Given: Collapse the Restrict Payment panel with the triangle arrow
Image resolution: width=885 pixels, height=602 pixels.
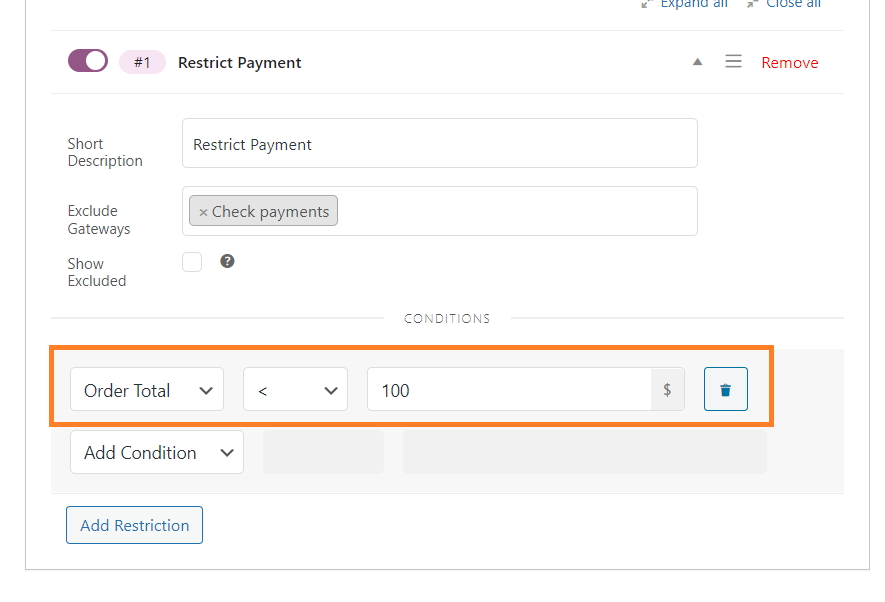Looking at the screenshot, I should [698, 62].
